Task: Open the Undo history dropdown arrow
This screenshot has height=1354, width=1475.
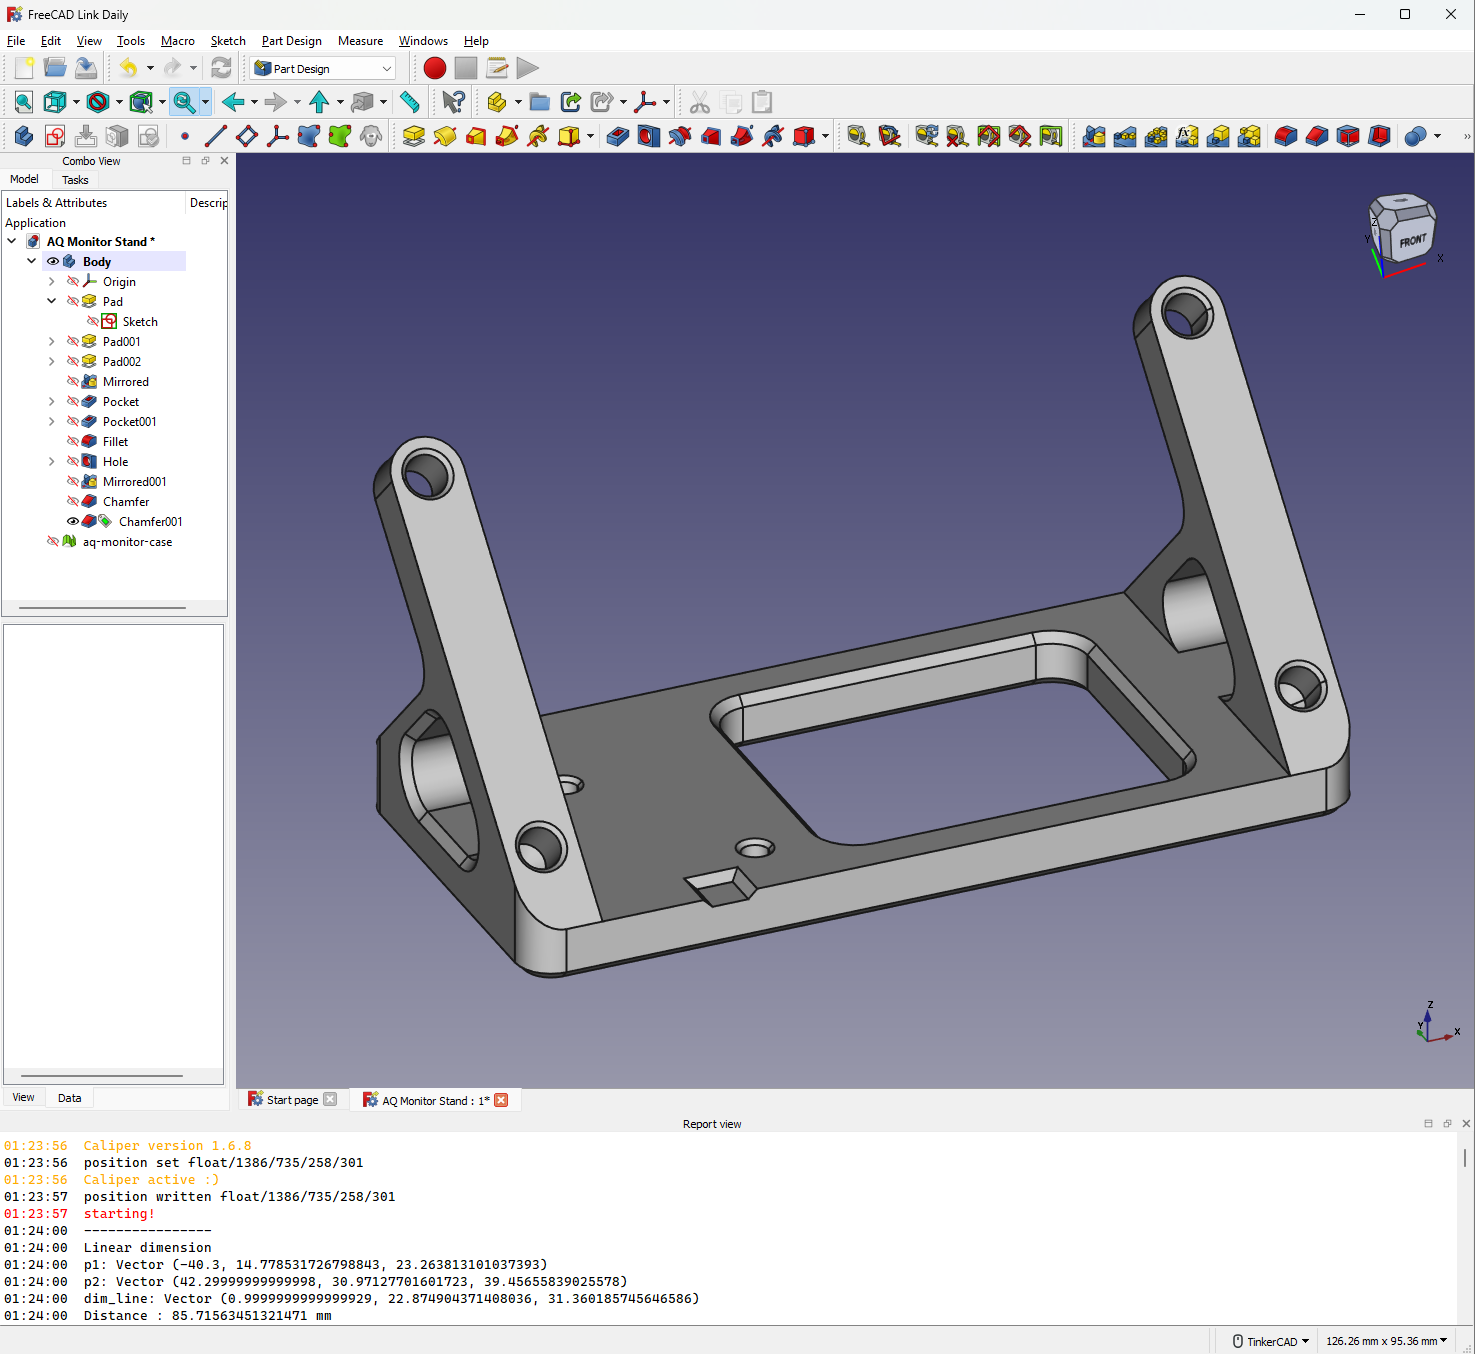Action: click(x=150, y=68)
